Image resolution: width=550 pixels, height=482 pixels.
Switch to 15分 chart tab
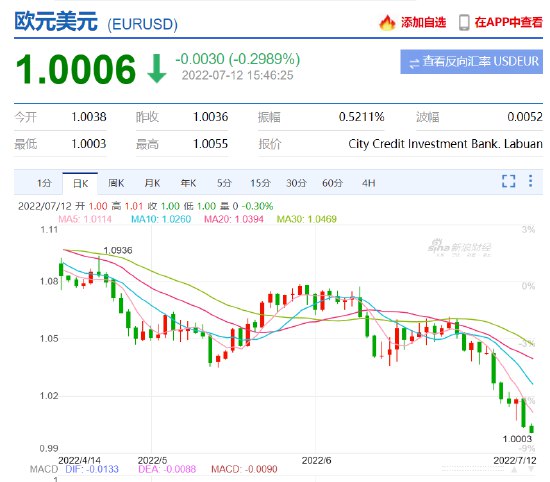pyautogui.click(x=260, y=183)
